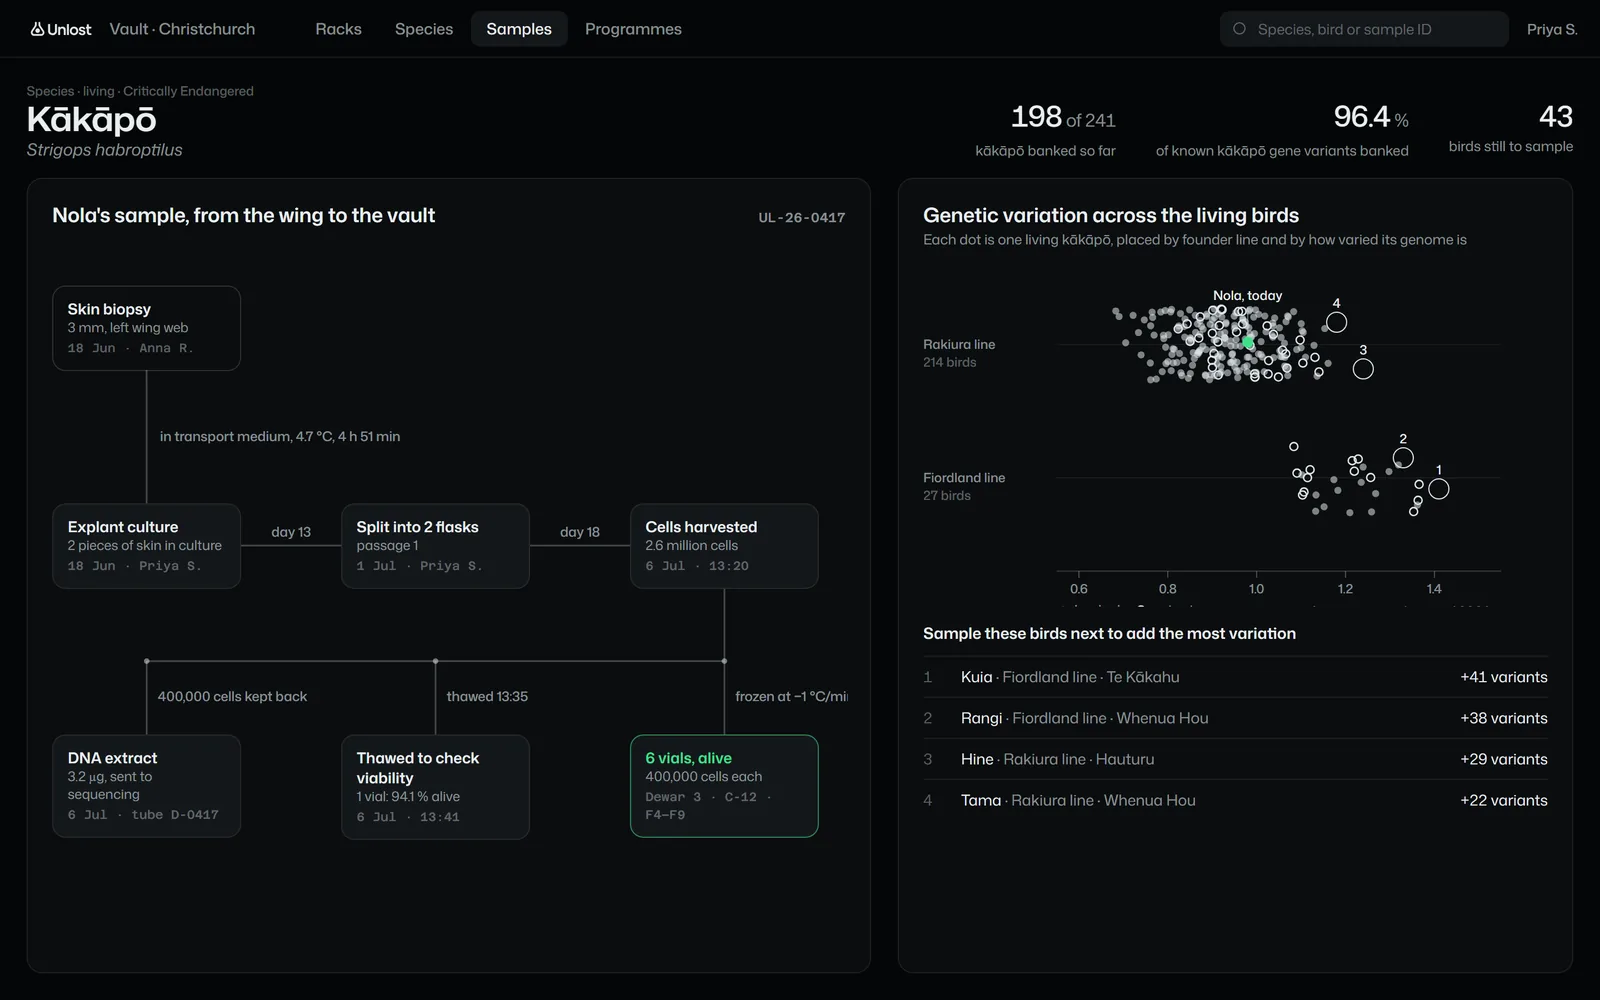Open the Tama · Rakiura line row

click(1235, 800)
